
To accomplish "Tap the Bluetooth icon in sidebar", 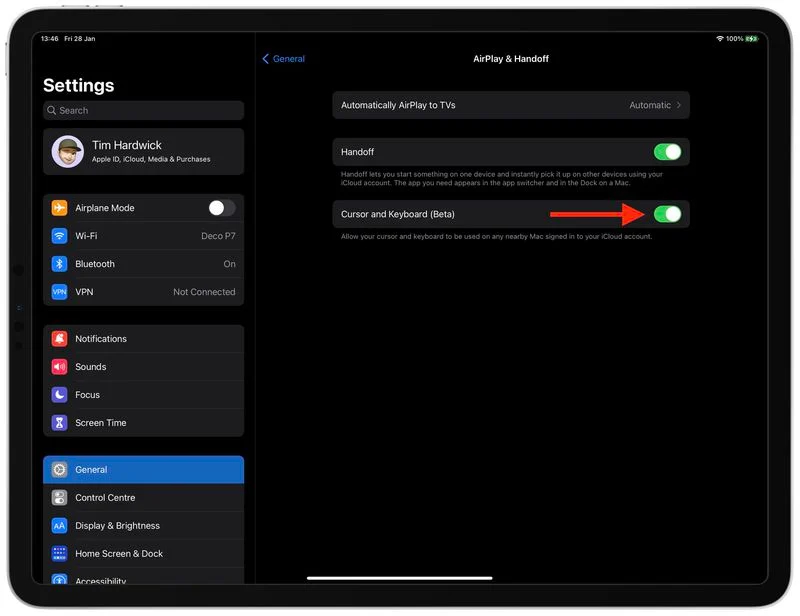I will coord(59,264).
